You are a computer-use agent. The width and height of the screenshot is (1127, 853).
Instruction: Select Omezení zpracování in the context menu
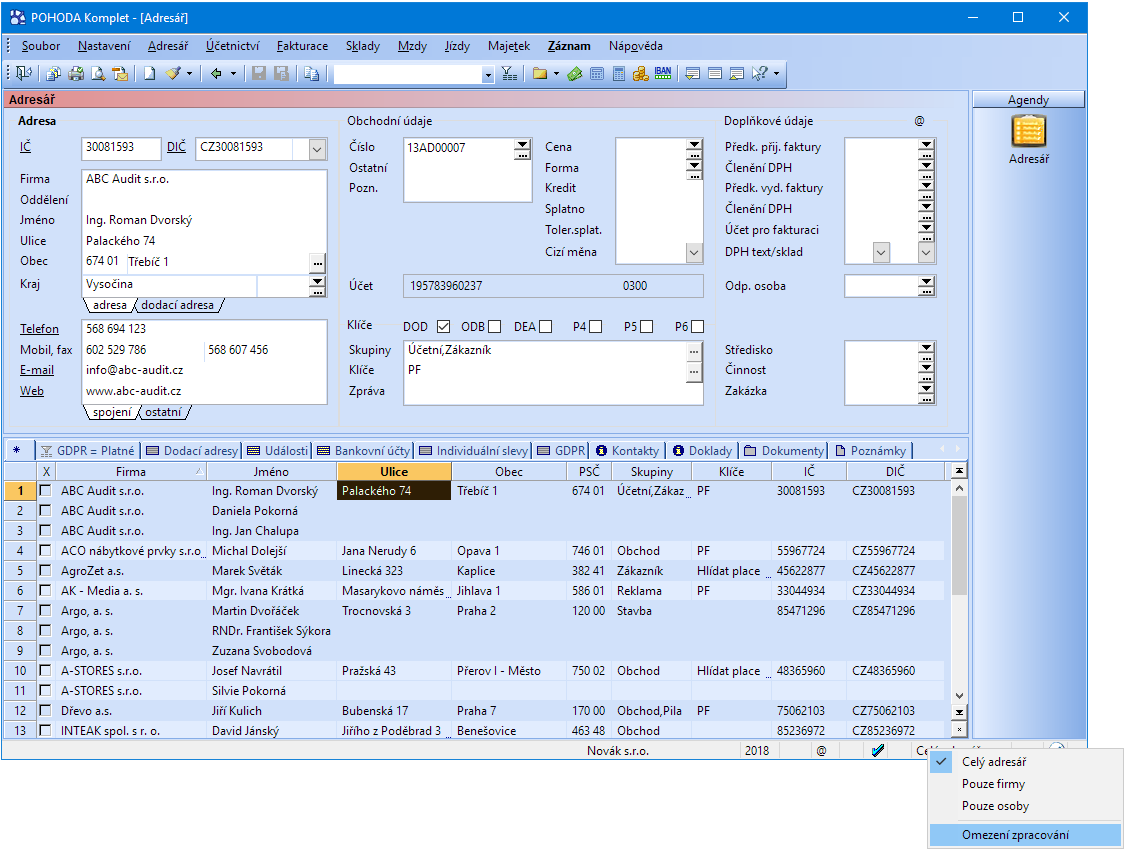(1015, 835)
